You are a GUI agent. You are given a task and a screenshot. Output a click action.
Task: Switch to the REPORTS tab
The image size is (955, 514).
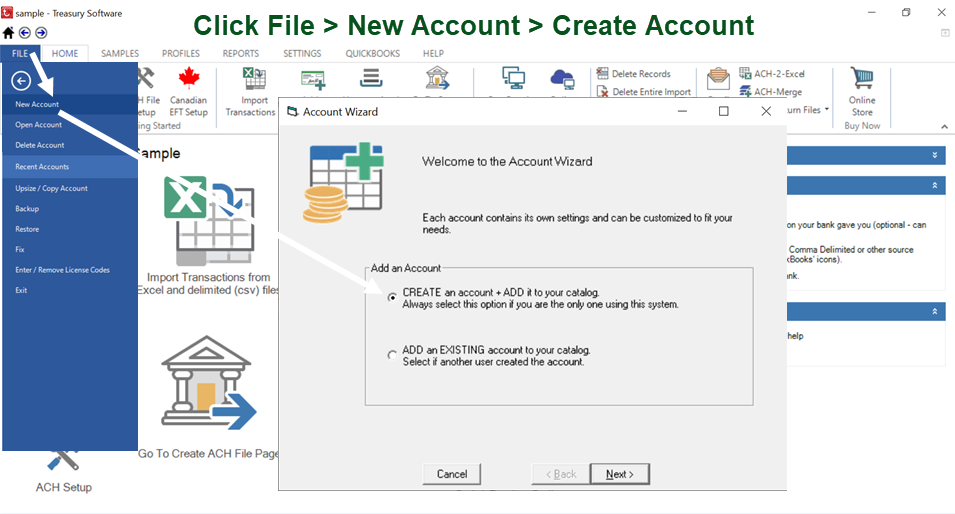(x=241, y=54)
